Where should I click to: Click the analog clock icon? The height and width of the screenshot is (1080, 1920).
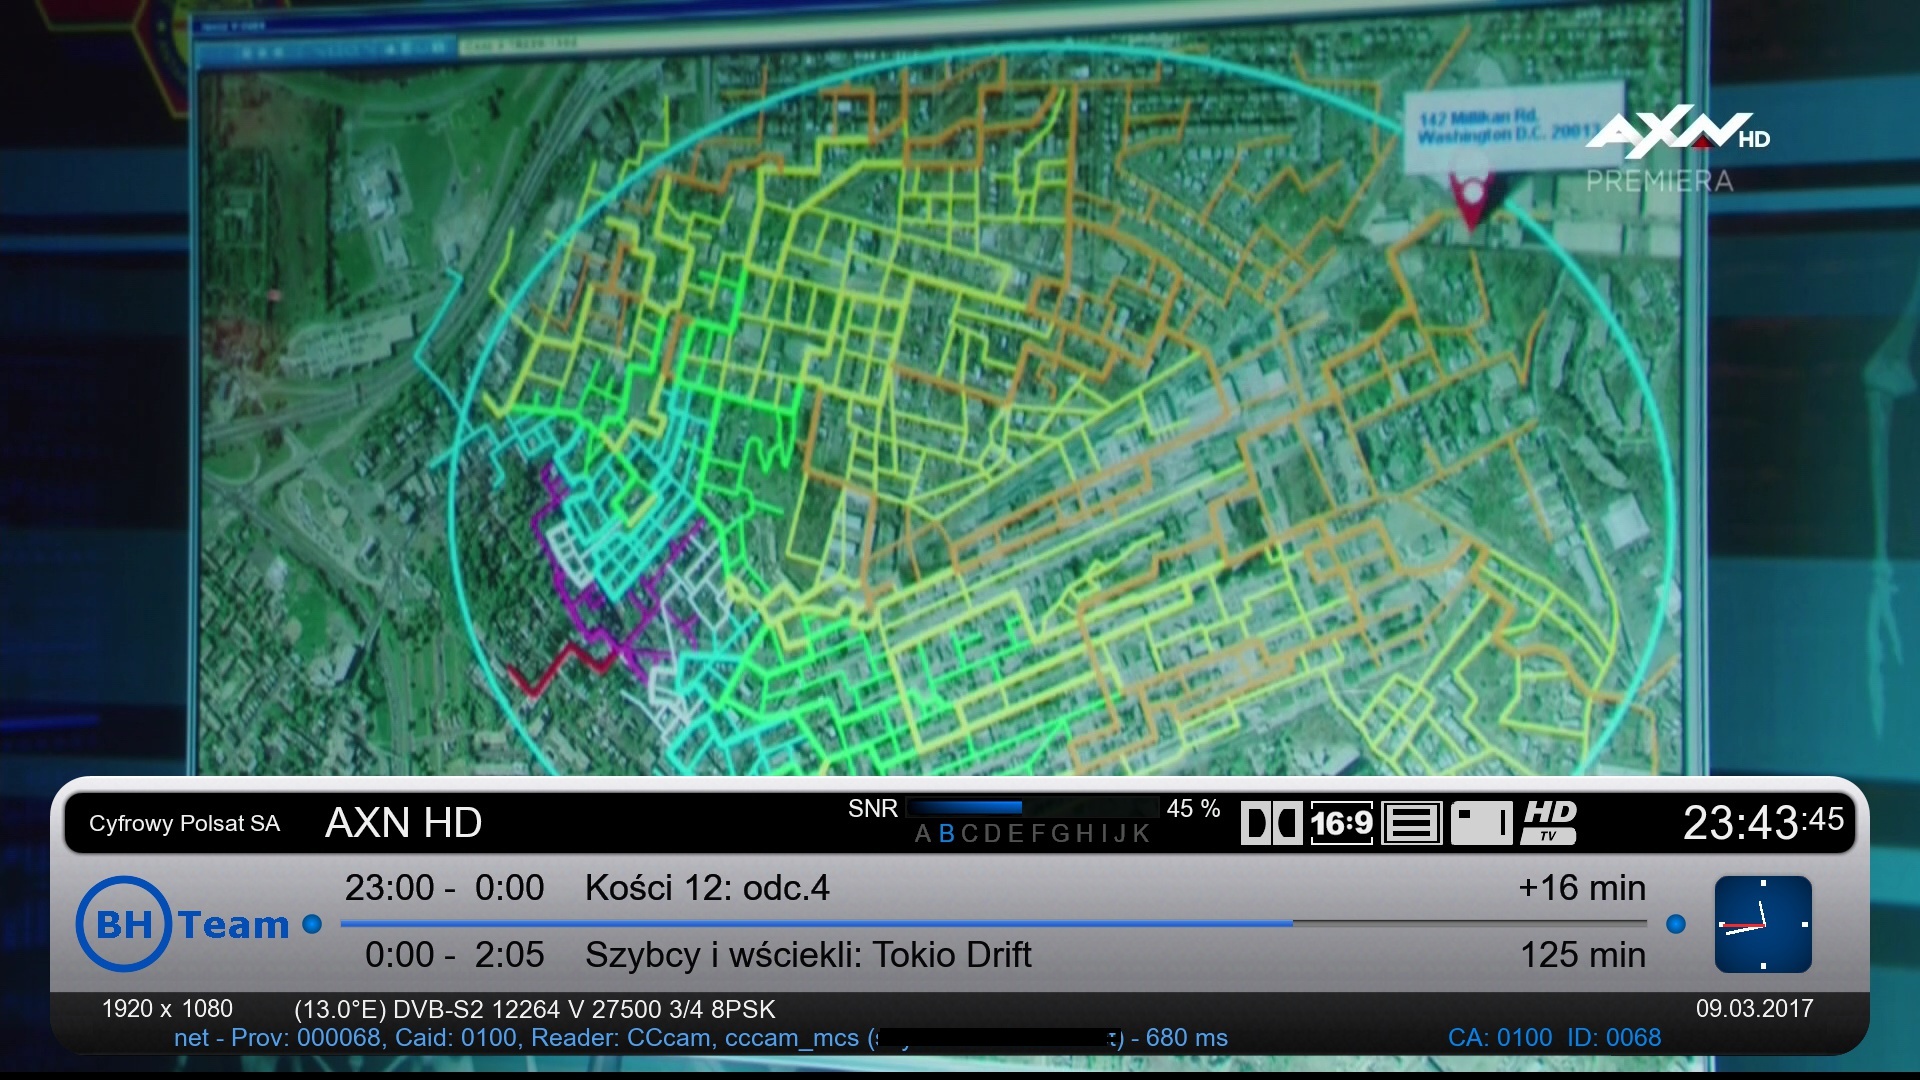(1763, 924)
